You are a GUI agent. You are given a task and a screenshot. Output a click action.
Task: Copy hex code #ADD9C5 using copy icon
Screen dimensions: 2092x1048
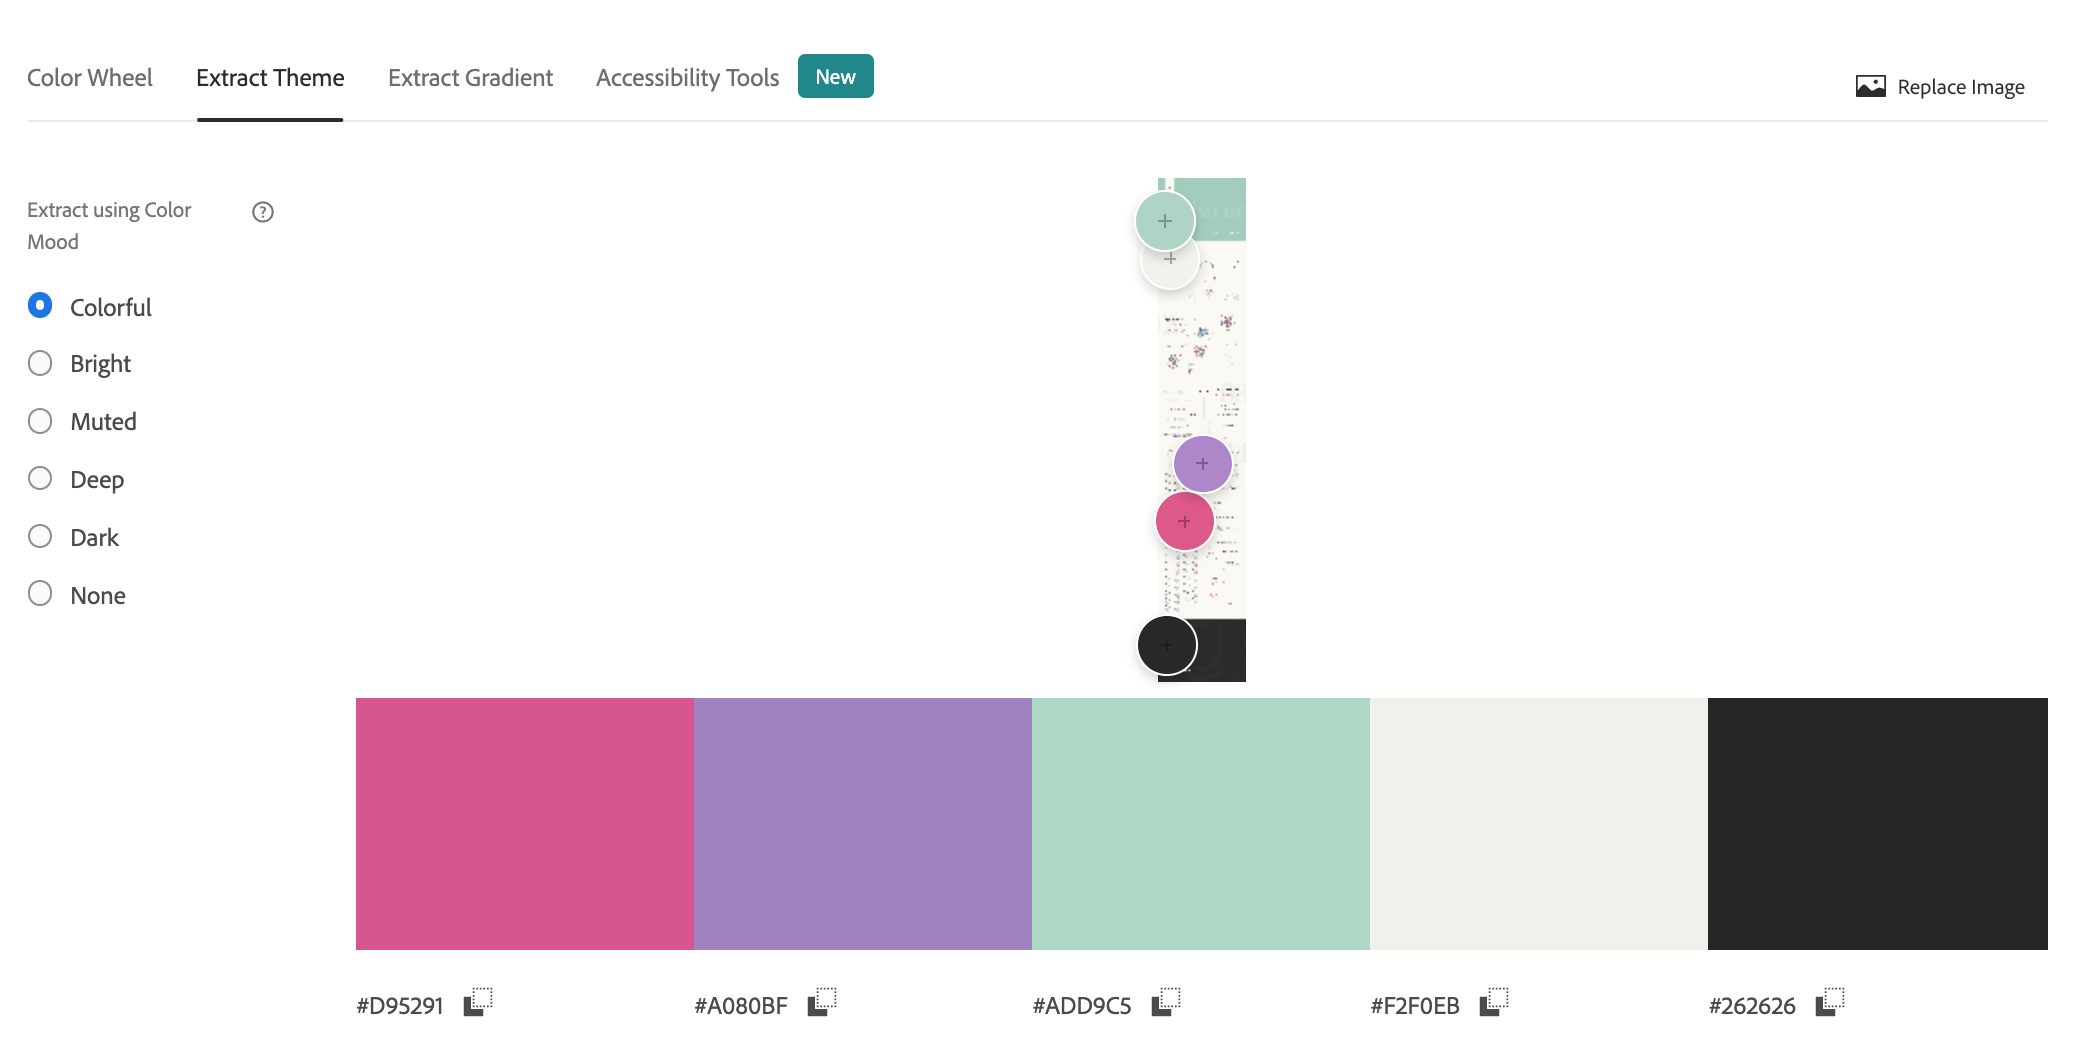1166,1002
